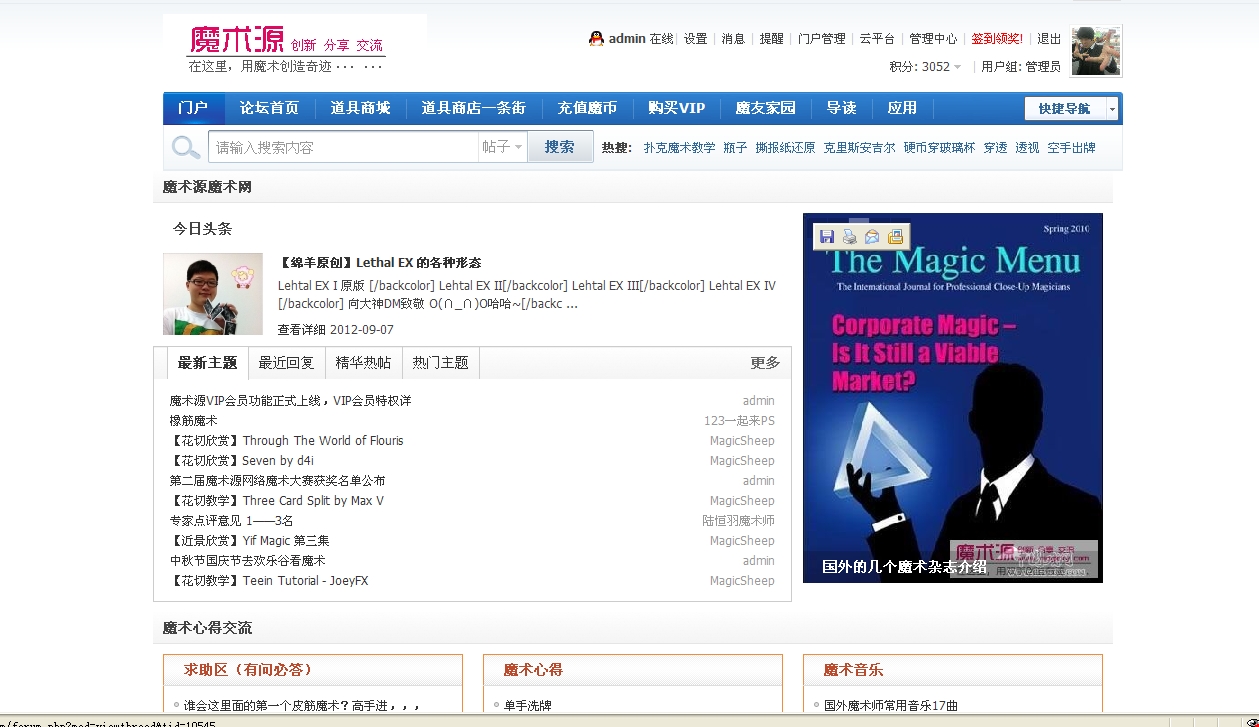Image resolution: width=1259 pixels, height=727 pixels.
Task: Open 魔友家园 nav item
Action: [x=766, y=108]
